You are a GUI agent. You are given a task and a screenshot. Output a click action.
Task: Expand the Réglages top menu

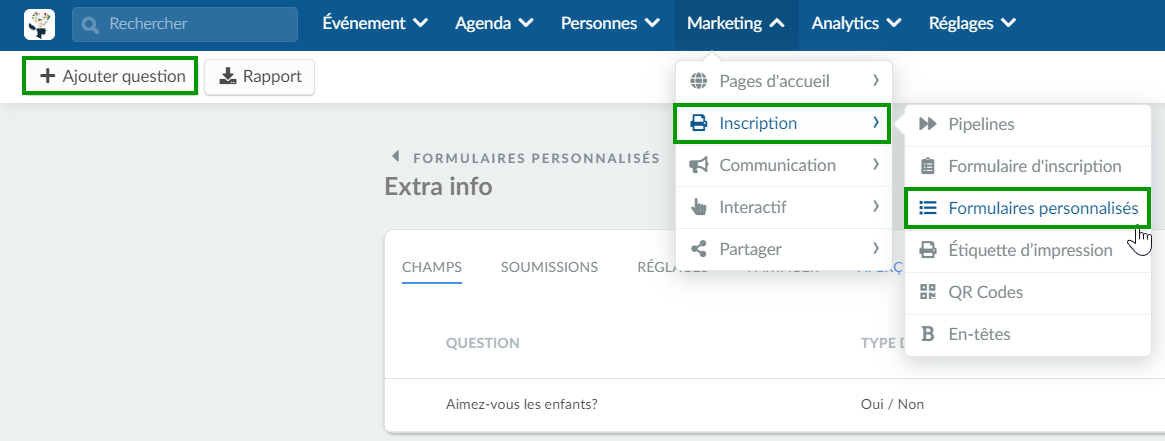[x=972, y=24]
